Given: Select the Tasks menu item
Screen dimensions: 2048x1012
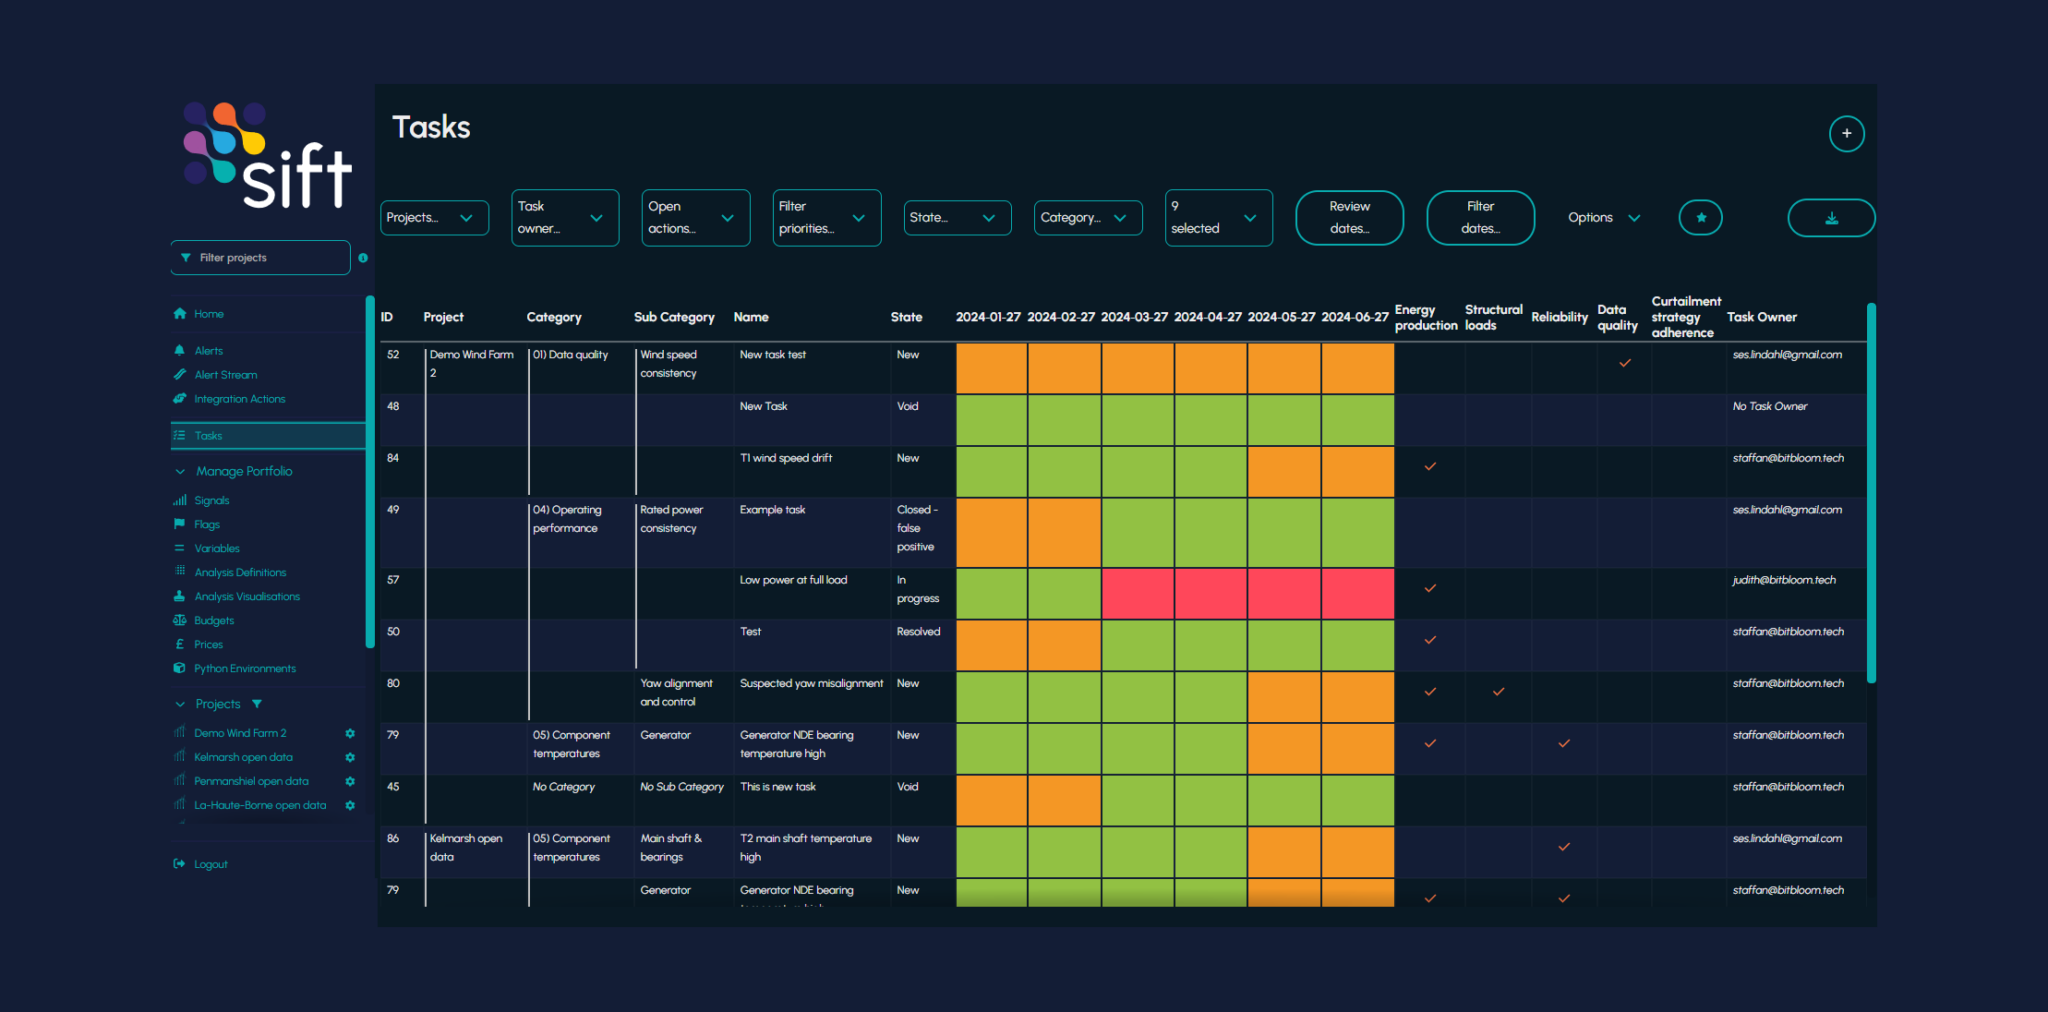Looking at the screenshot, I should tap(209, 435).
